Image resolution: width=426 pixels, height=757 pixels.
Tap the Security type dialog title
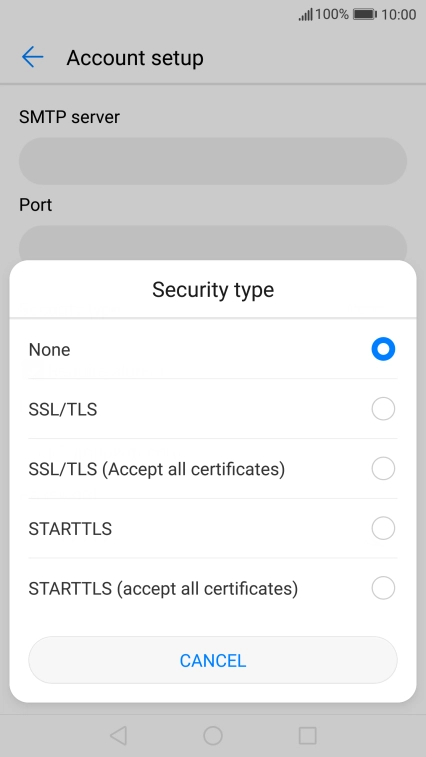click(213, 290)
